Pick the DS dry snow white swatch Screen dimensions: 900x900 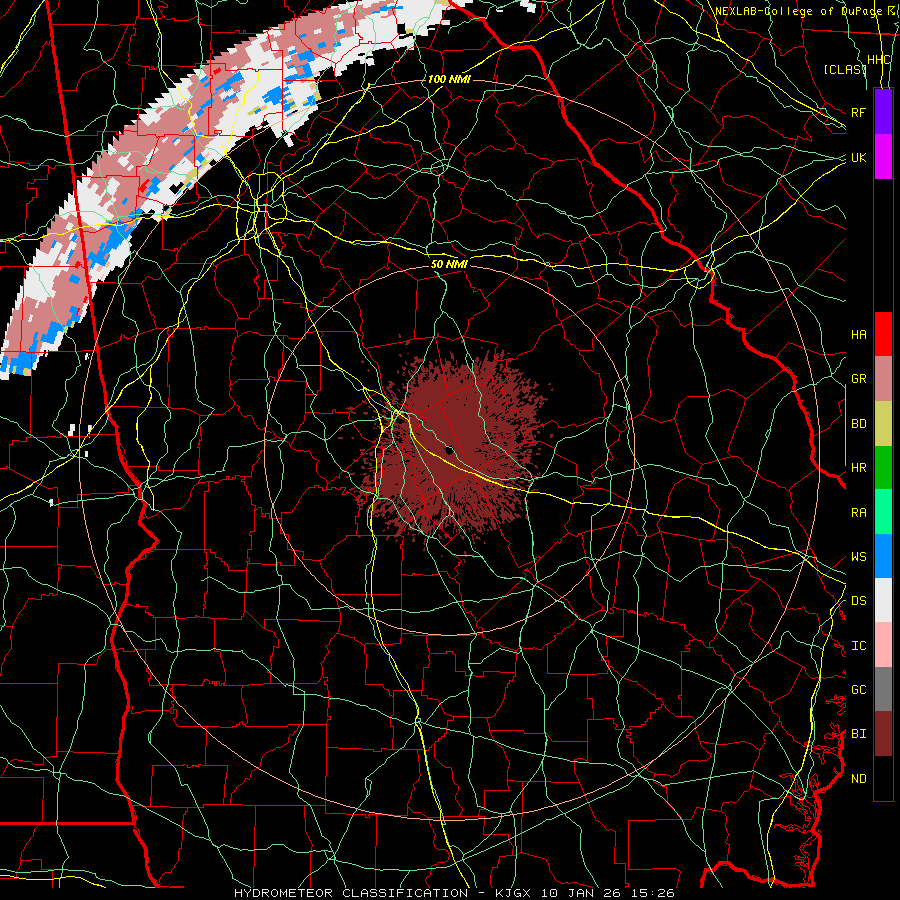click(883, 600)
